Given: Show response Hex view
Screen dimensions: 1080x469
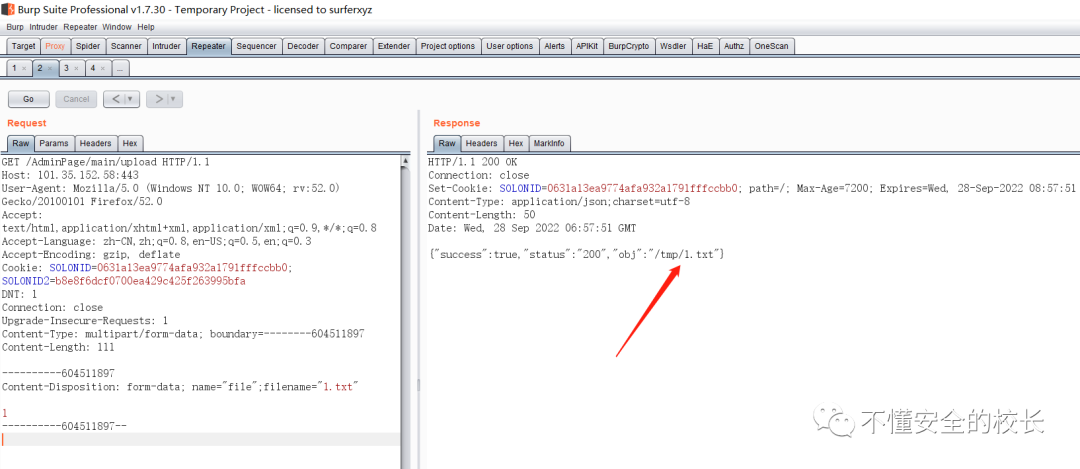Looking at the screenshot, I should tap(515, 143).
